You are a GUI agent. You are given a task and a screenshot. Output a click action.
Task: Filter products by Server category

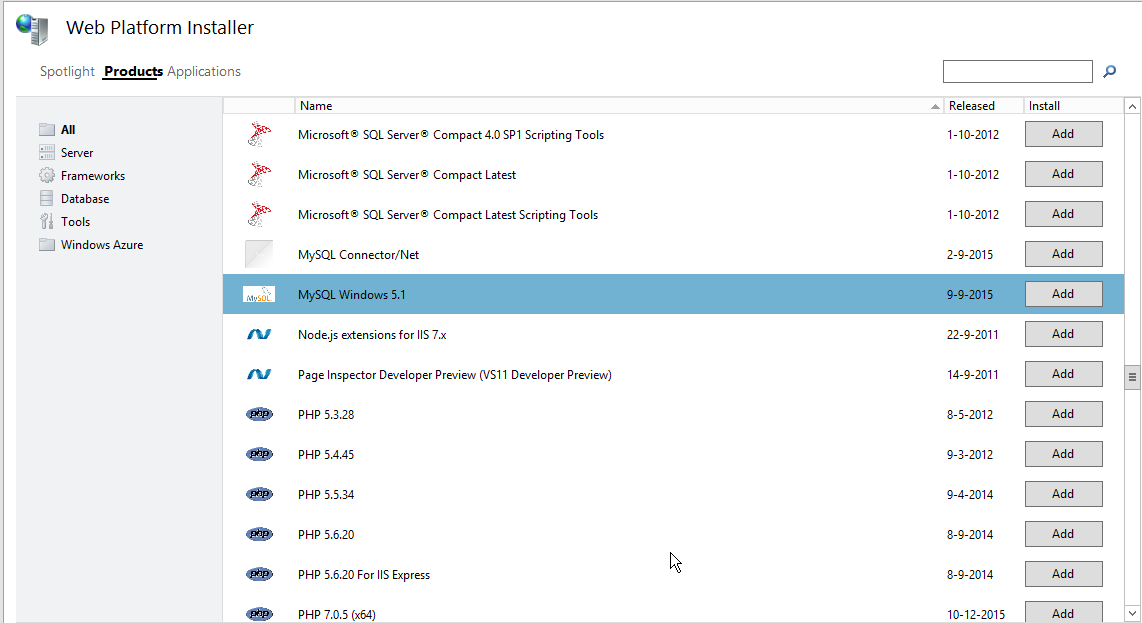click(77, 153)
